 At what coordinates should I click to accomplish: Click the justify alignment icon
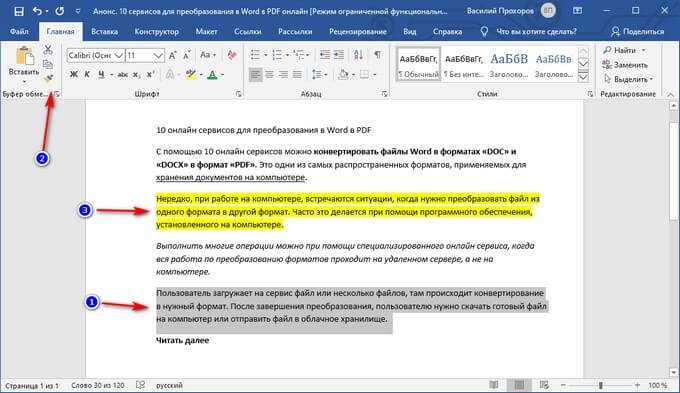(297, 75)
